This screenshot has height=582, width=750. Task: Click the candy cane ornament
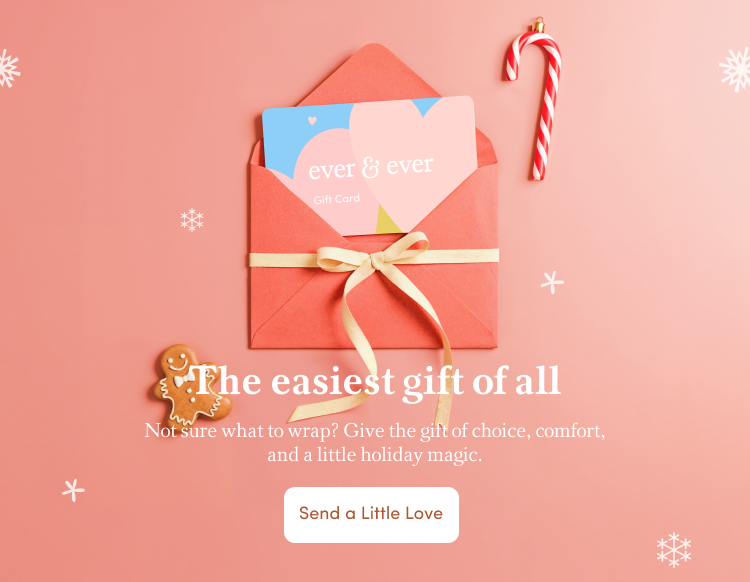(x=535, y=99)
